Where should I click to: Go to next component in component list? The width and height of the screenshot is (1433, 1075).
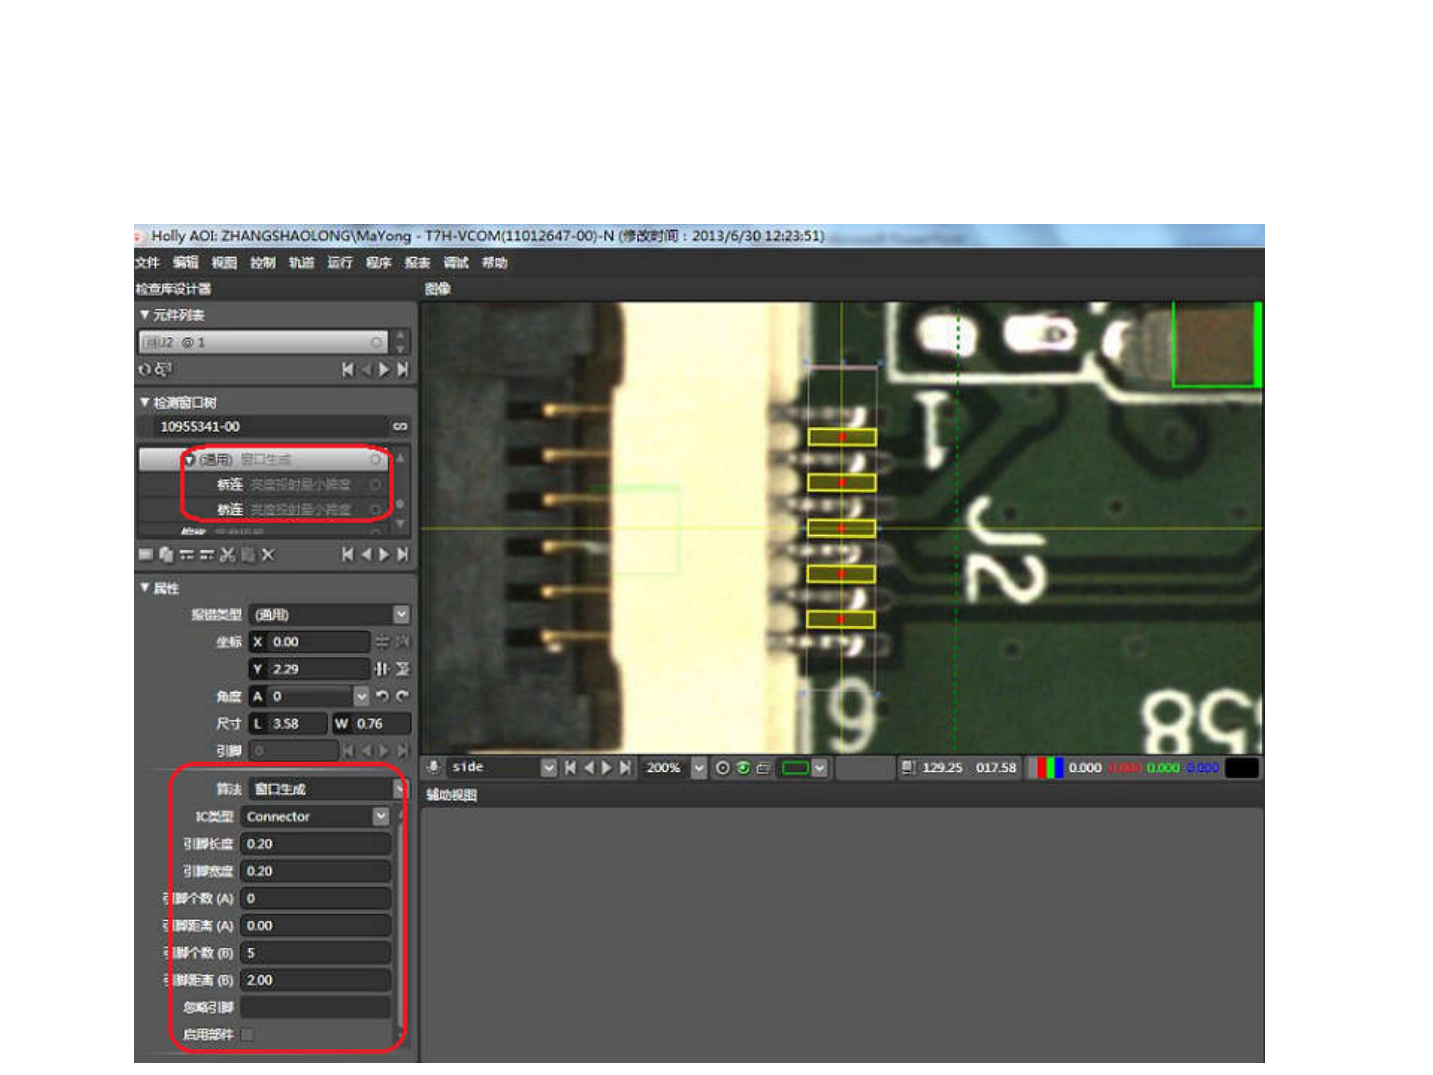pyautogui.click(x=384, y=370)
